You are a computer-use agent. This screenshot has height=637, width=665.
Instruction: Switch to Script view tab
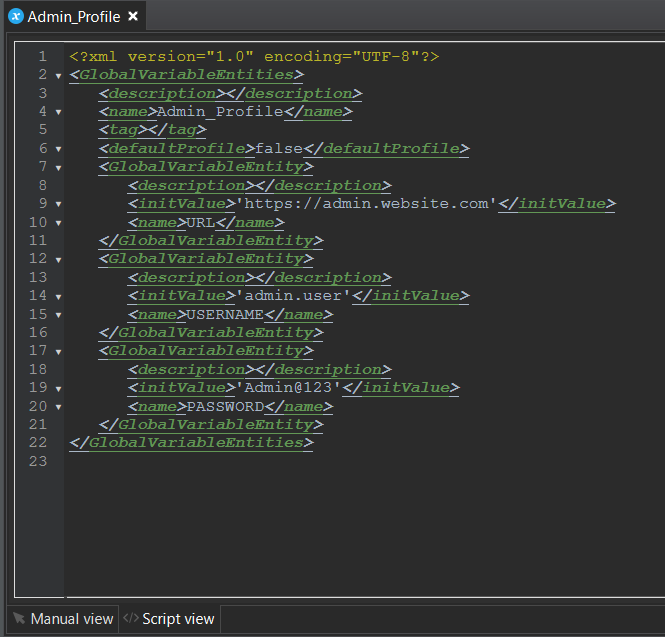[169, 619]
